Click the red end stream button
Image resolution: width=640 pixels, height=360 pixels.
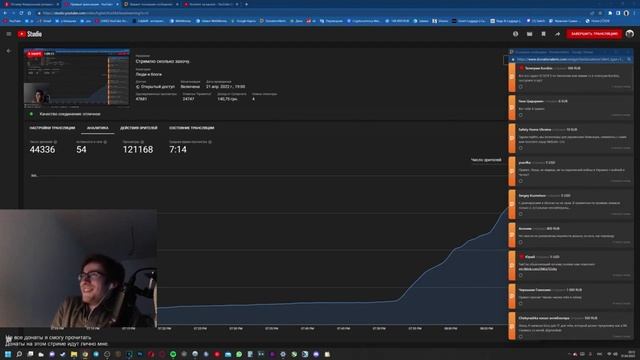(x=594, y=34)
